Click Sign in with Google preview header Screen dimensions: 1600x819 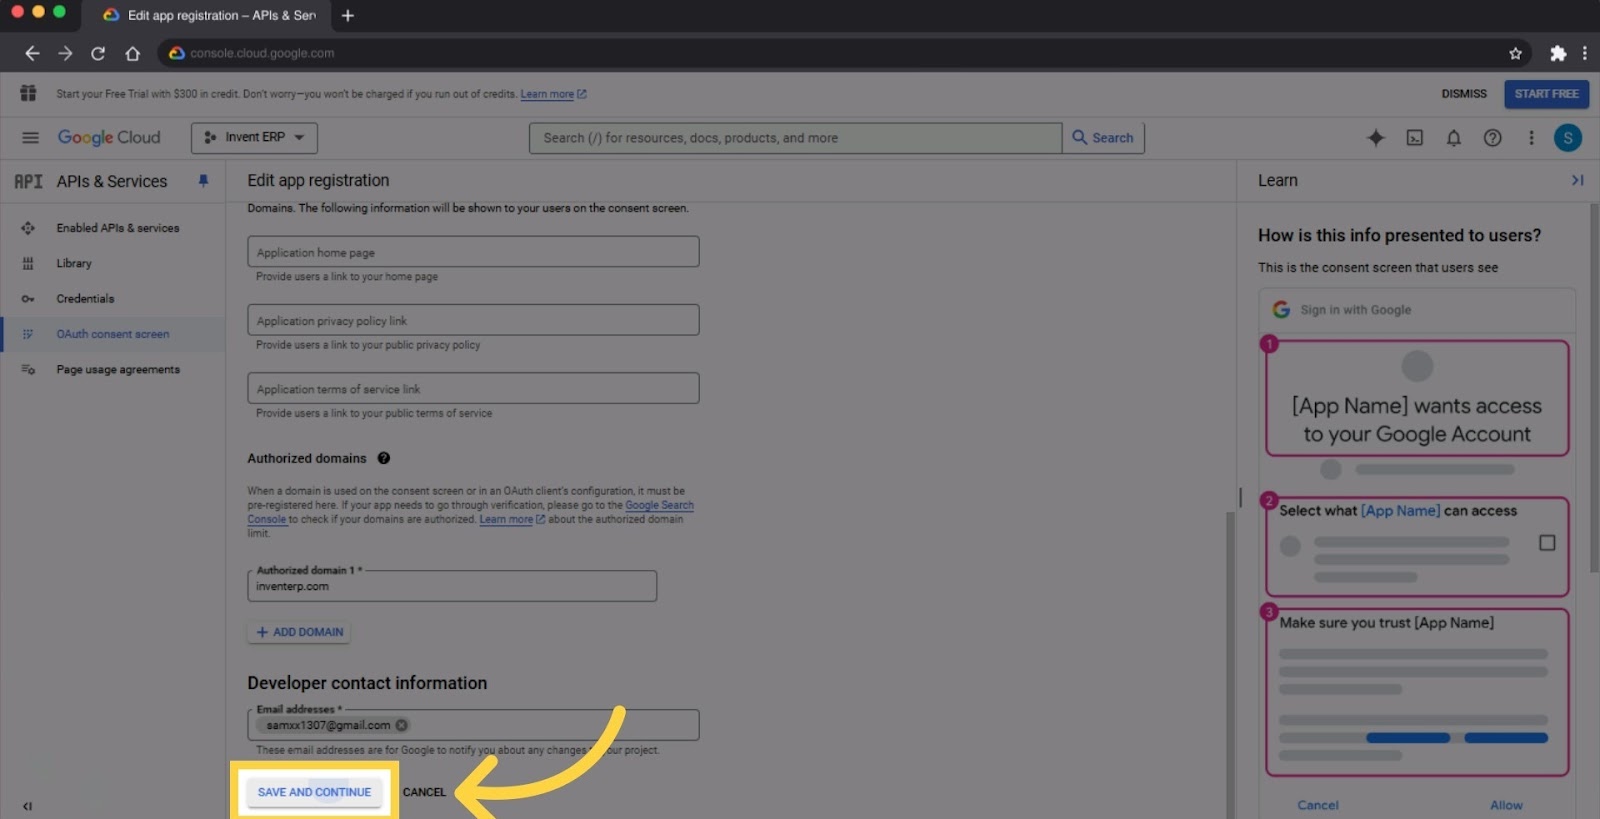[x=1417, y=310]
